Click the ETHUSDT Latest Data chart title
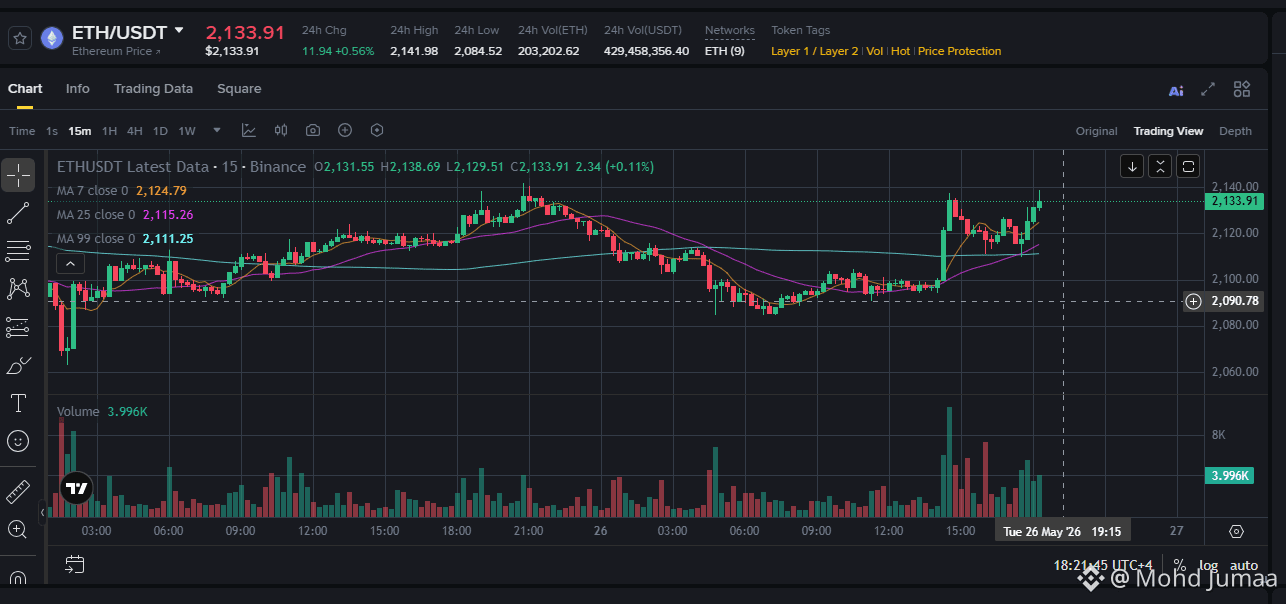This screenshot has width=1286, height=604. click(x=181, y=167)
